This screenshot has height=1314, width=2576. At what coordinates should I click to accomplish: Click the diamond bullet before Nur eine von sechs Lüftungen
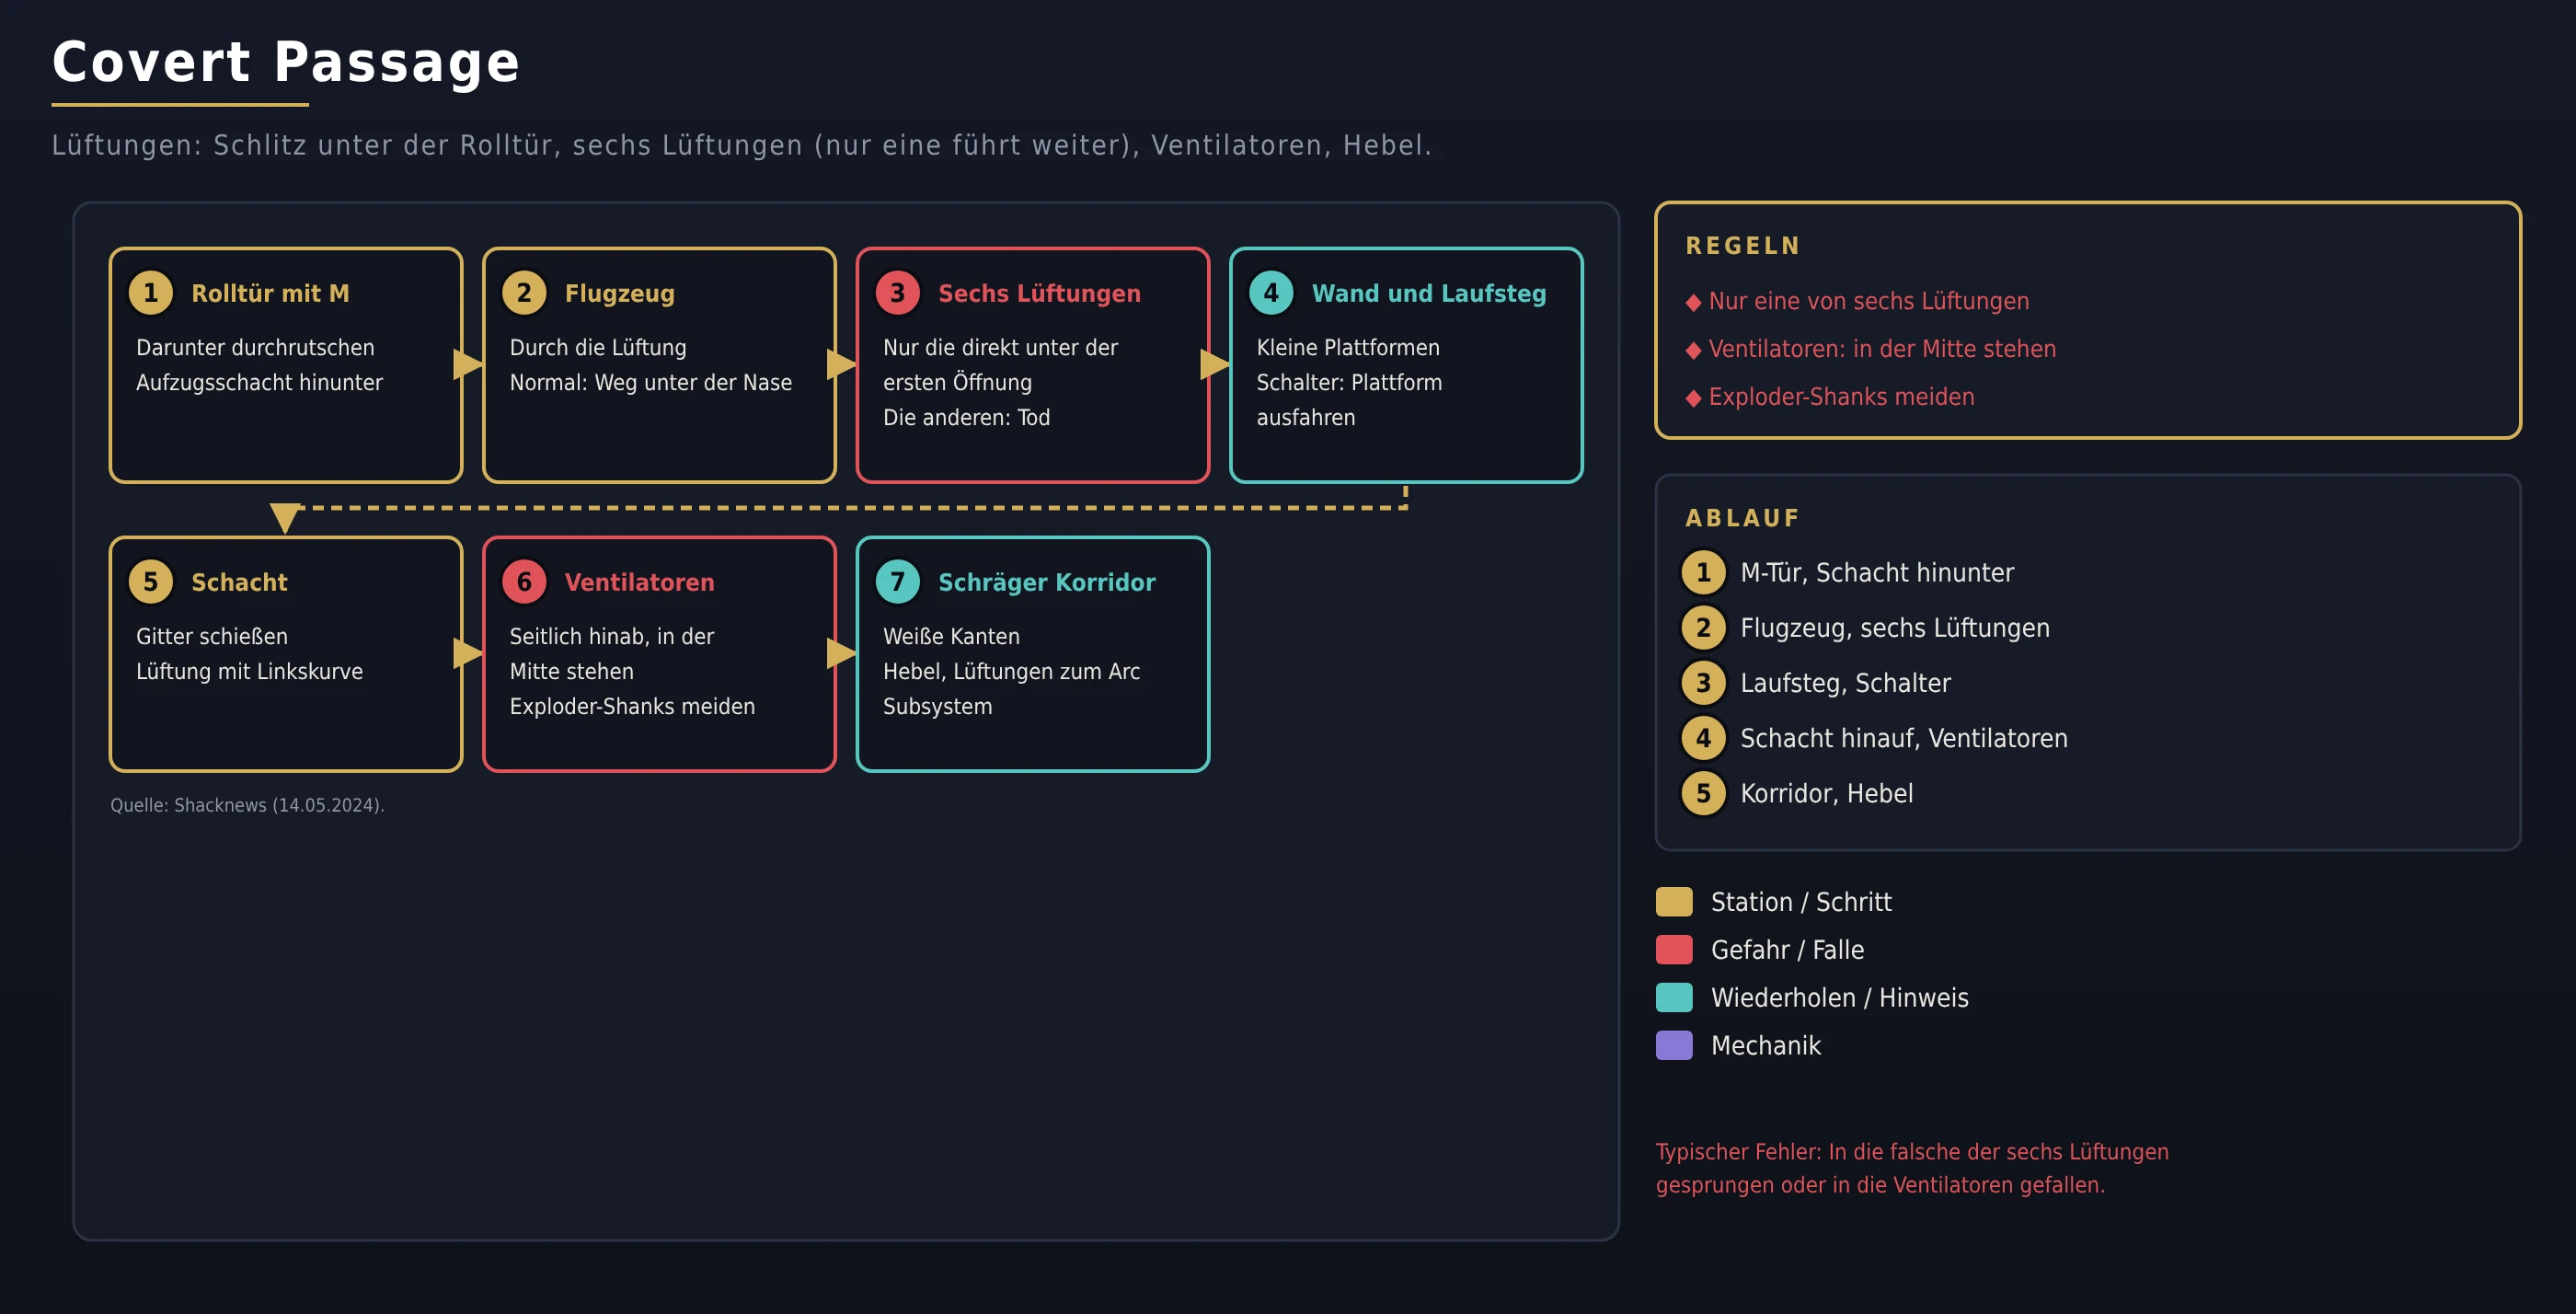coord(1693,302)
